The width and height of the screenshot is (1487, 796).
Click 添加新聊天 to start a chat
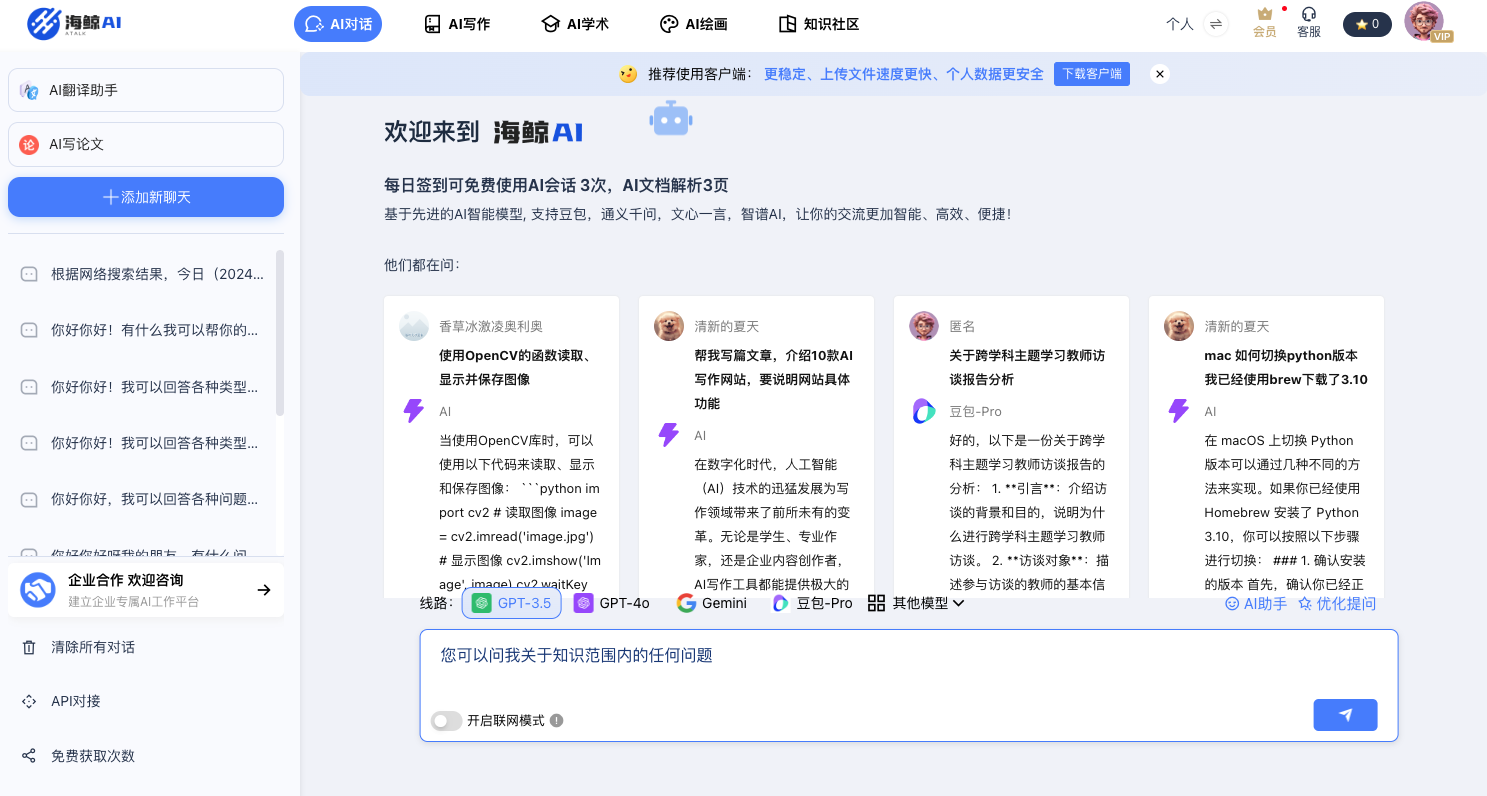(x=146, y=197)
